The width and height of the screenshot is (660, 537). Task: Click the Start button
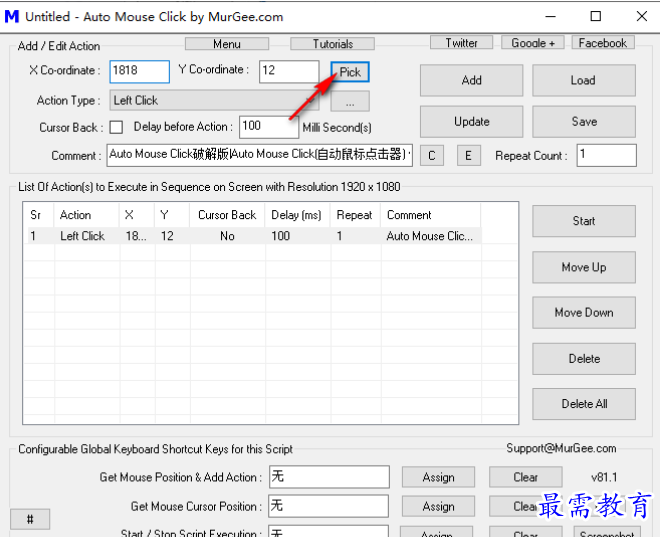click(x=584, y=221)
